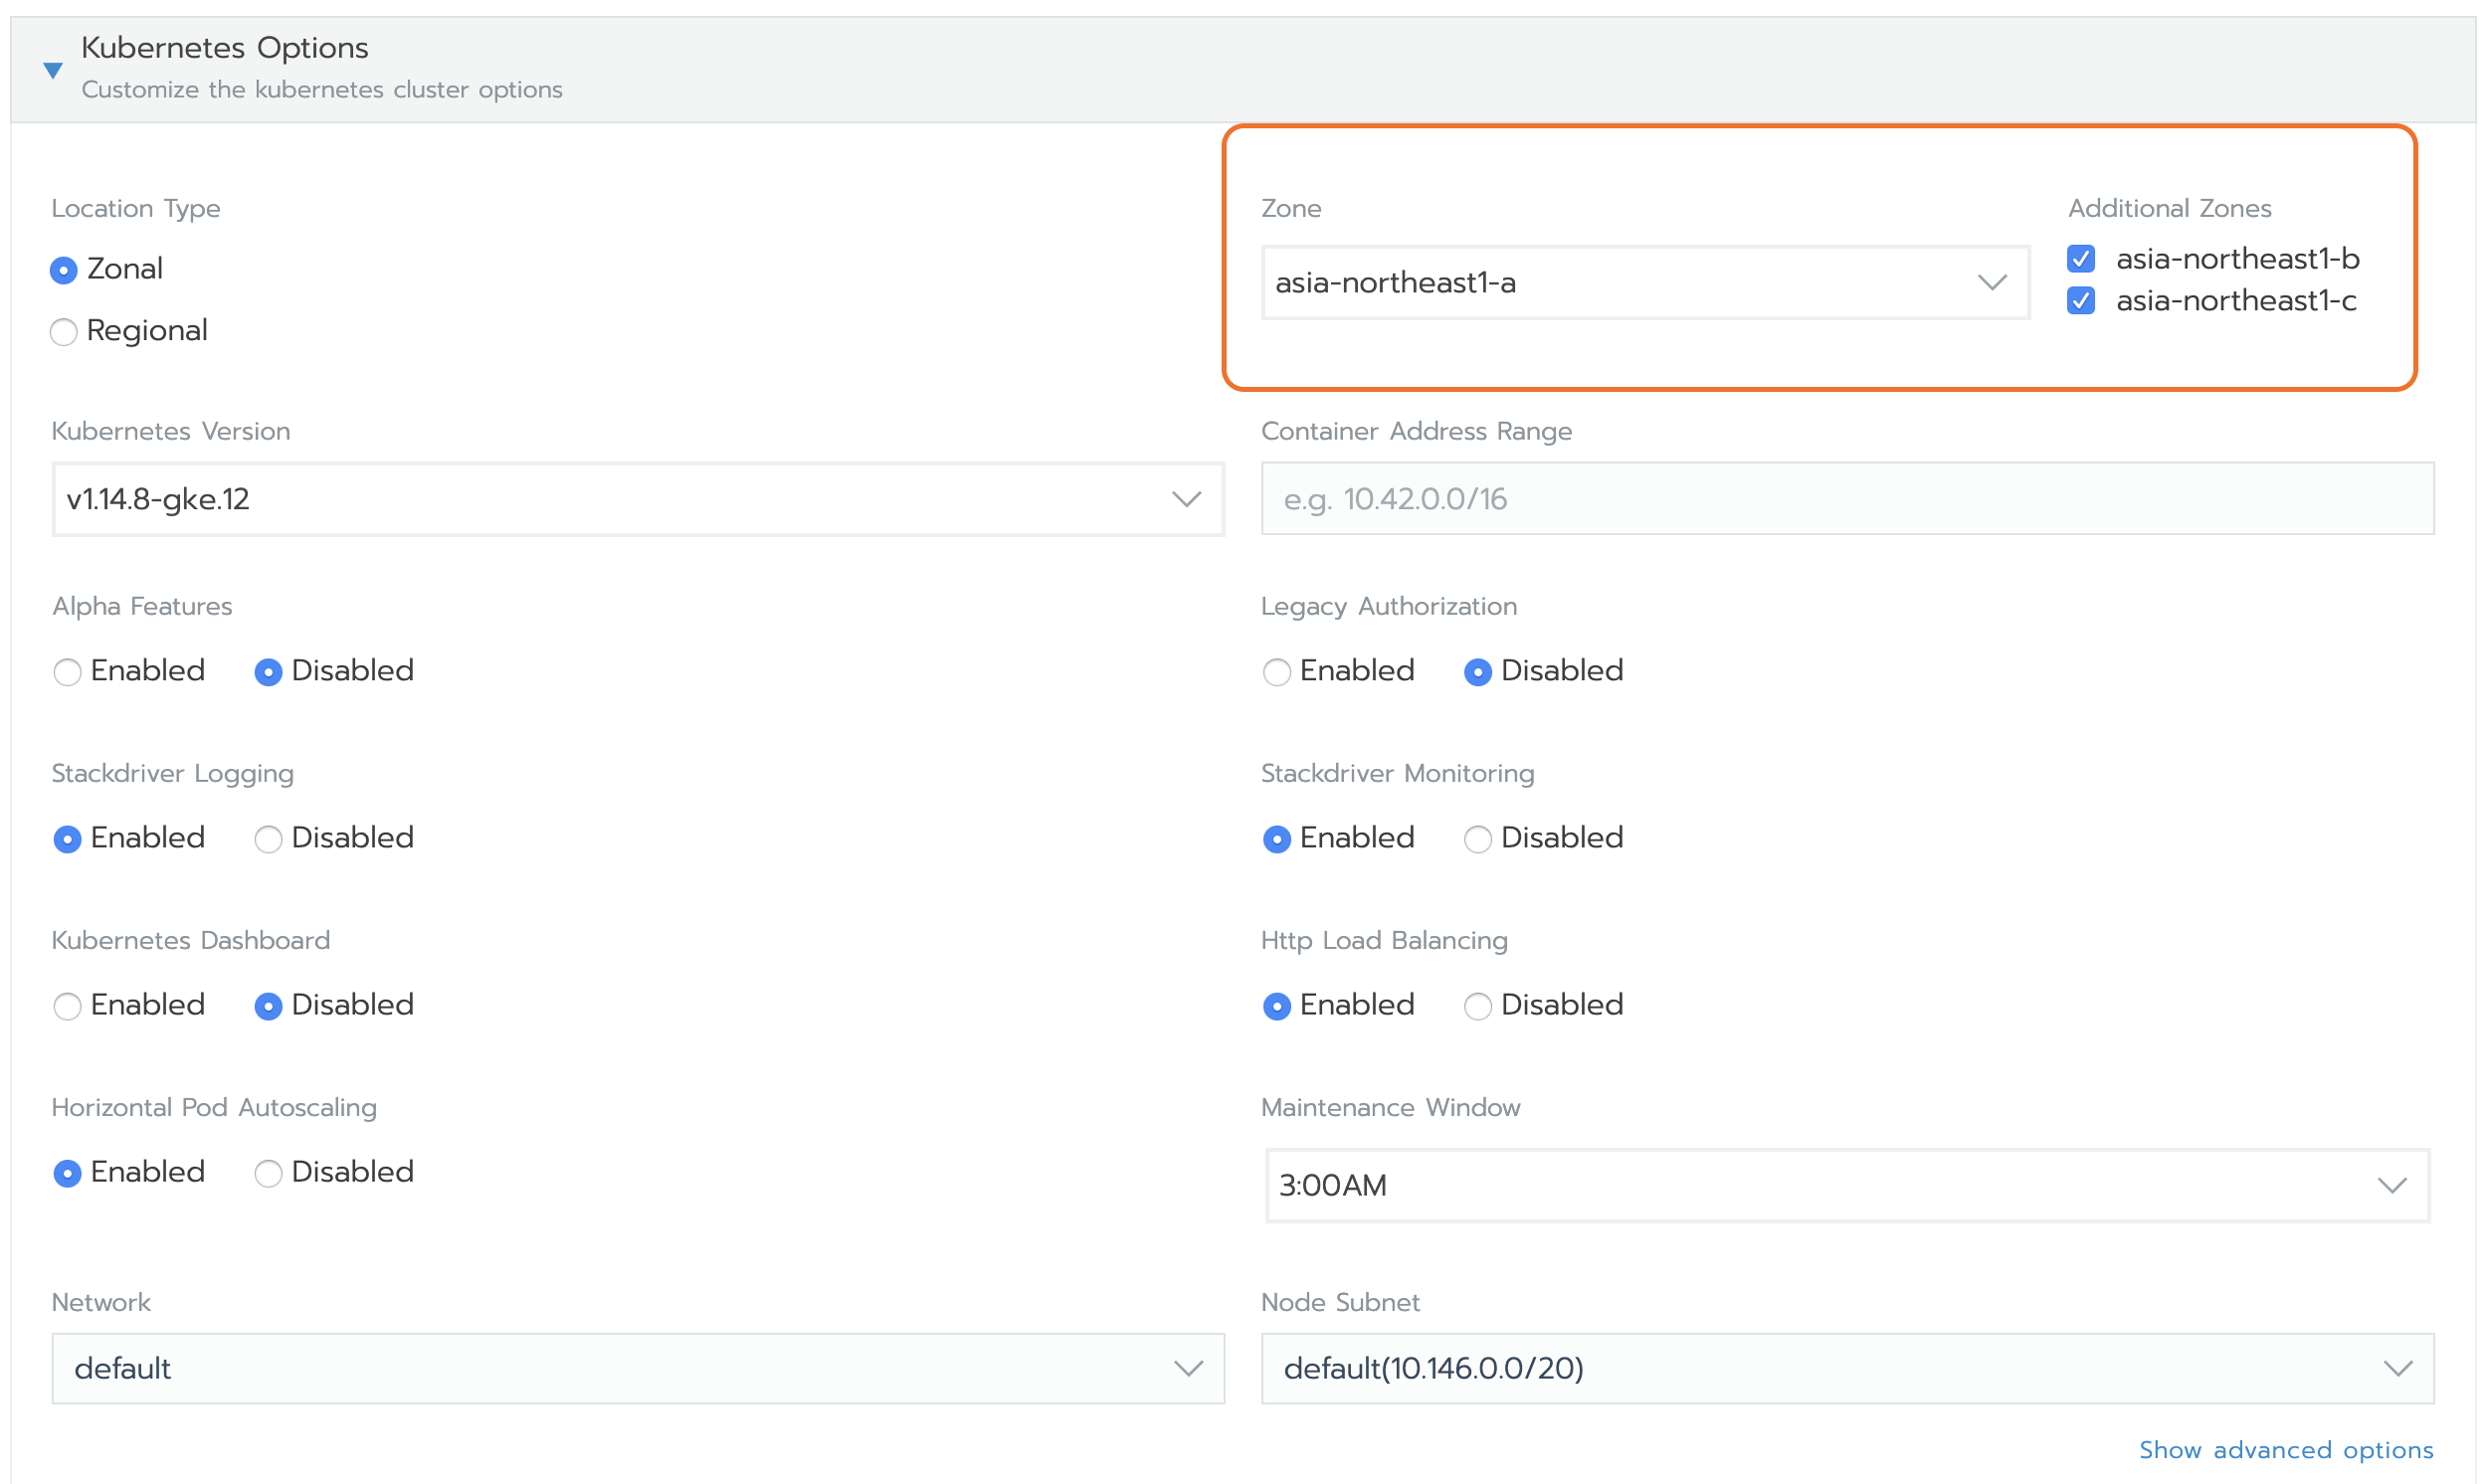Image resolution: width=2483 pixels, height=1484 pixels.
Task: Uncheck asia-northeast1-b additional zone
Action: click(2080, 259)
